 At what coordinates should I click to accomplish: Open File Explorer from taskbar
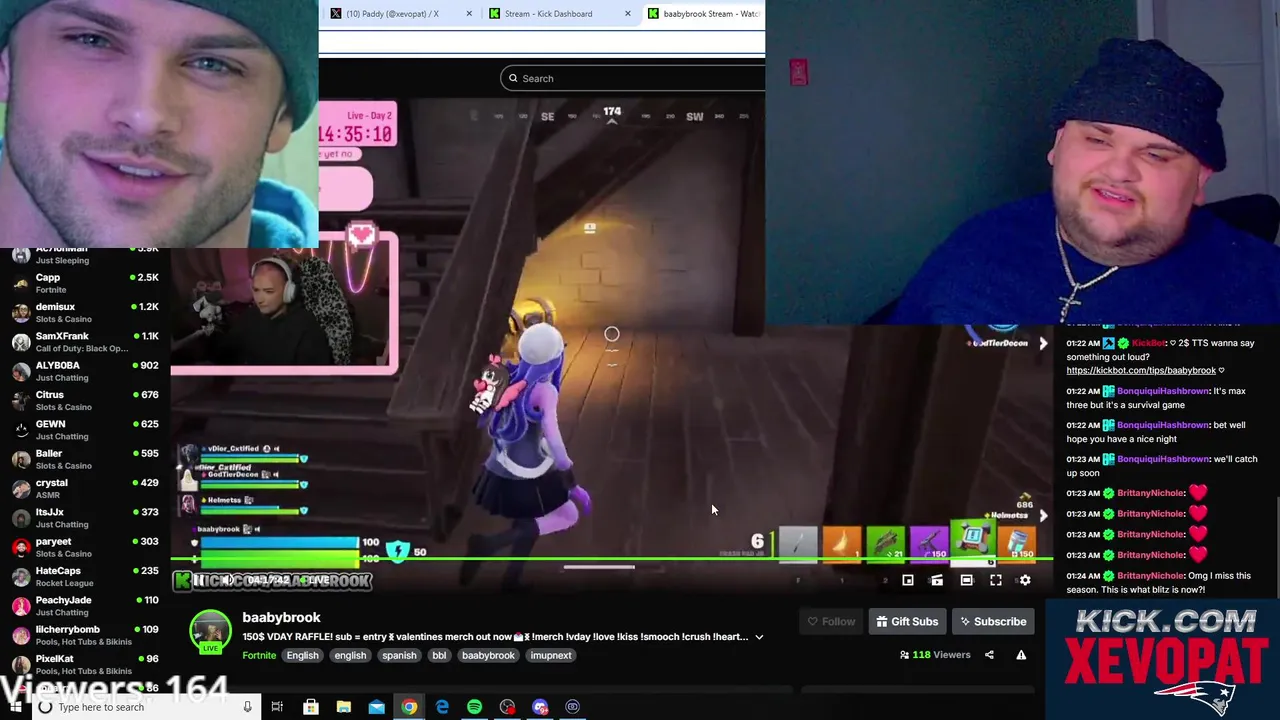[x=343, y=707]
